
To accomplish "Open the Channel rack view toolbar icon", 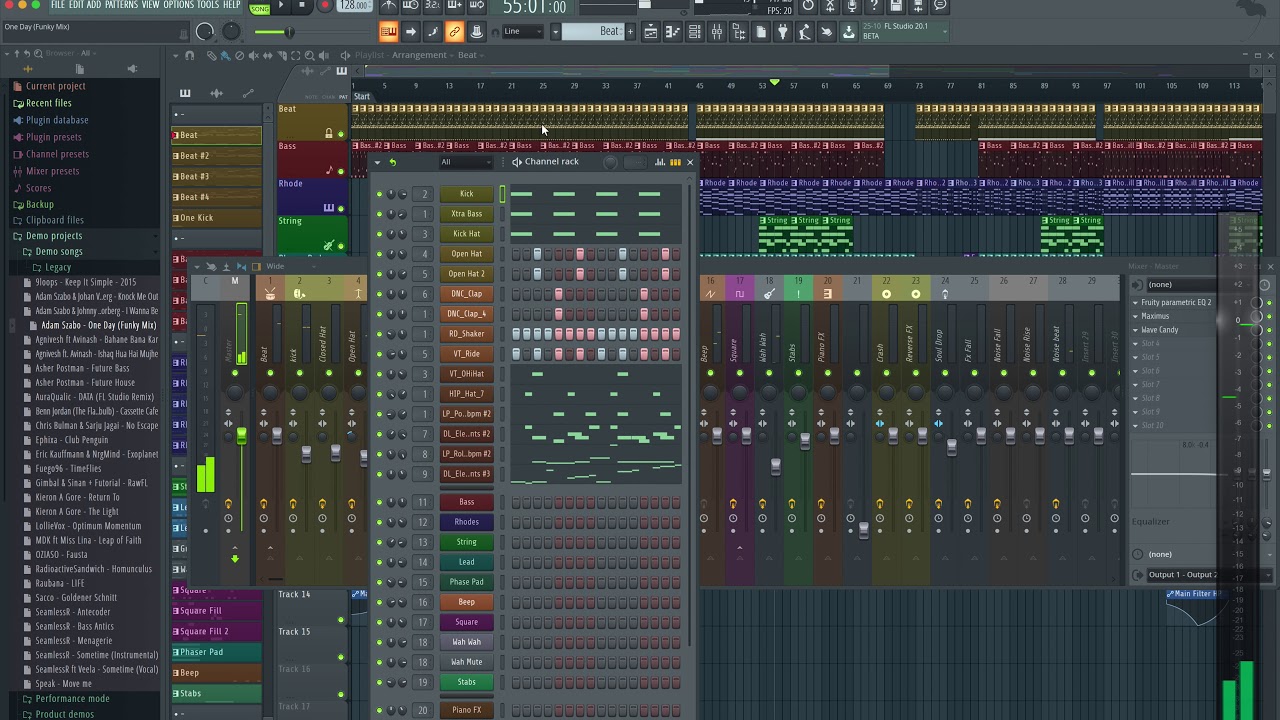I will click(x=694, y=32).
